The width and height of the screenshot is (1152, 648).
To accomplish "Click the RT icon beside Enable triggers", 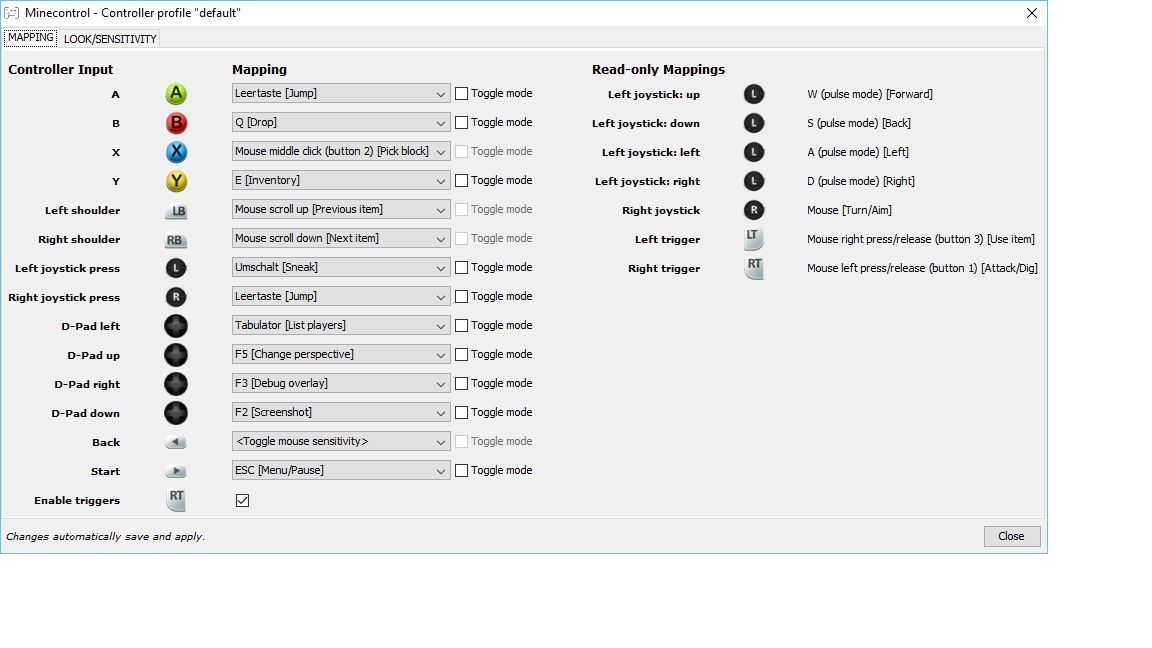I will (x=176, y=500).
